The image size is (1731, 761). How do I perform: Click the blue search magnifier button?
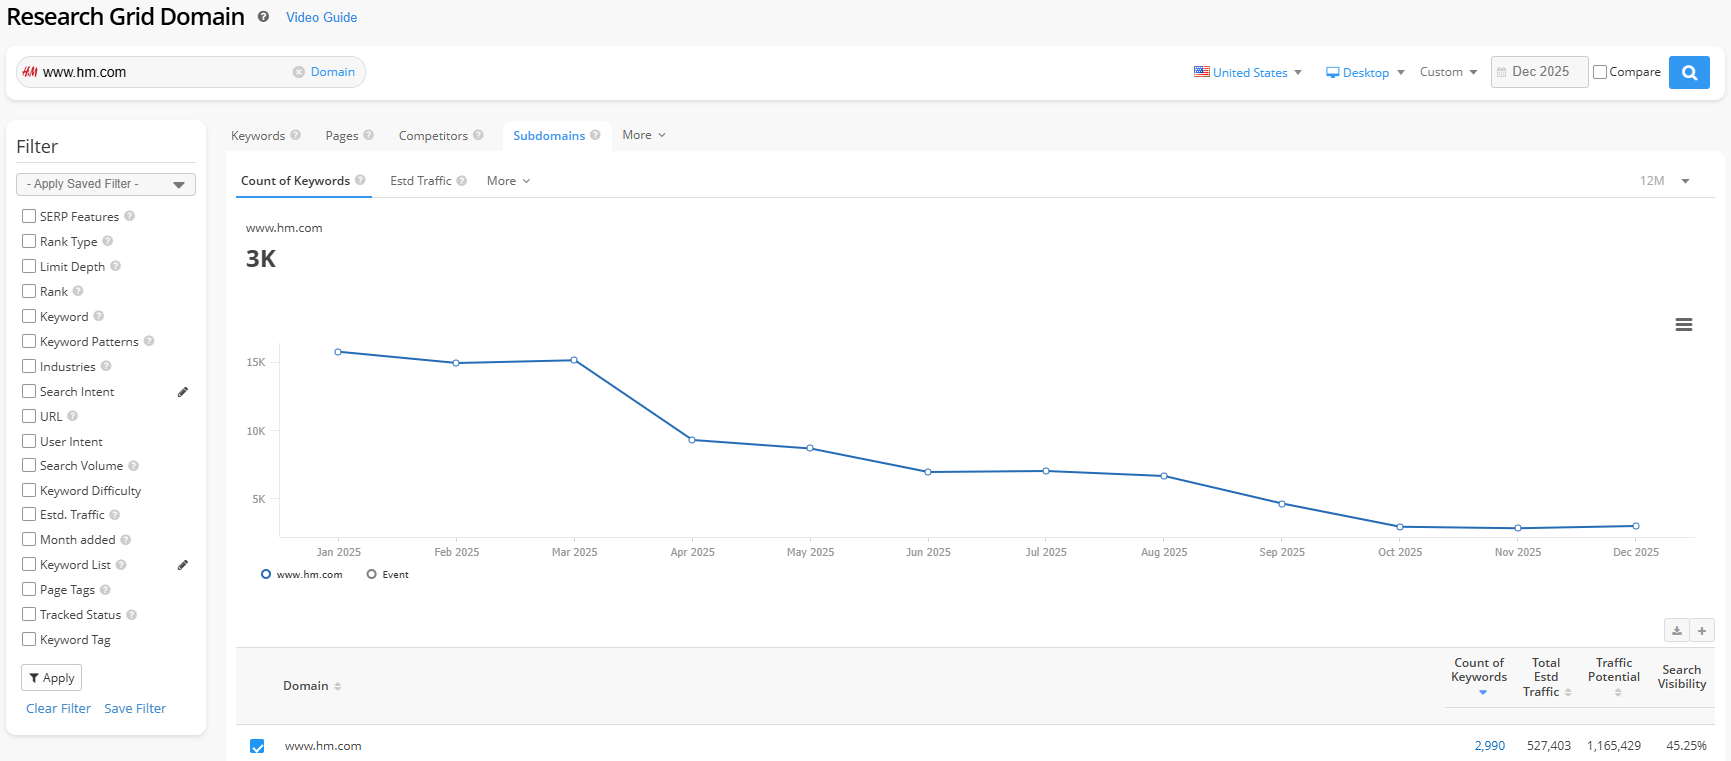[1689, 72]
